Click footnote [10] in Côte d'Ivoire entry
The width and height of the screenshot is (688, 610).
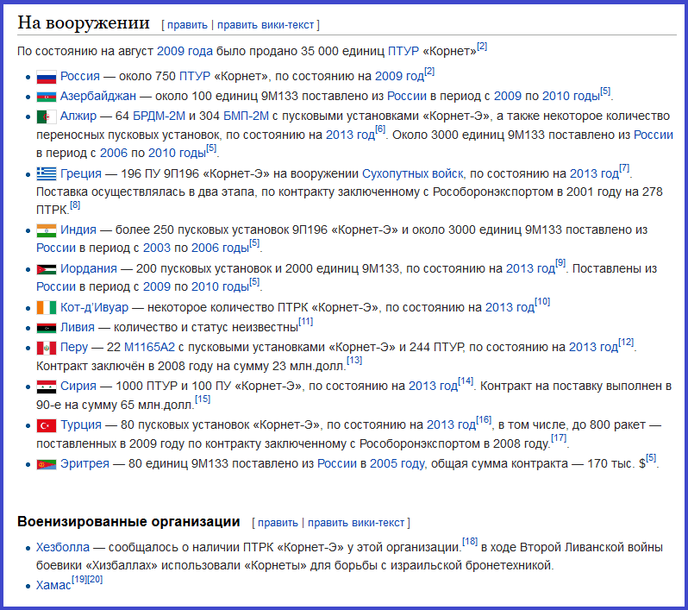[542, 301]
